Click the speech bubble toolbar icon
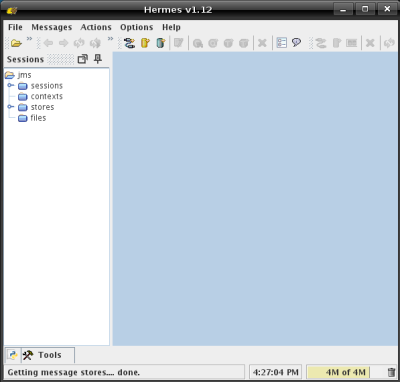The image size is (400, 382). click(x=296, y=42)
